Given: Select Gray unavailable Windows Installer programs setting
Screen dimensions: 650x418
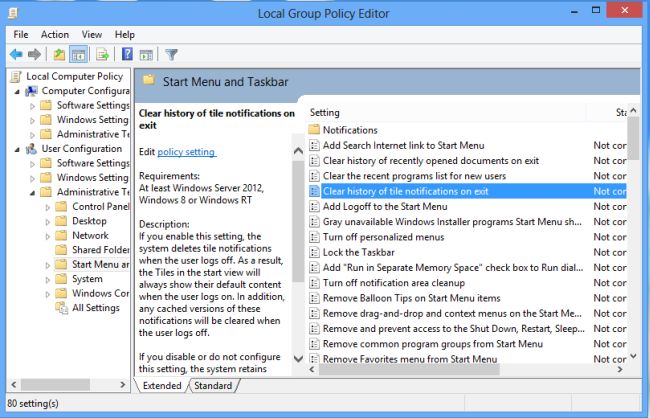Looking at the screenshot, I should tap(468, 222).
